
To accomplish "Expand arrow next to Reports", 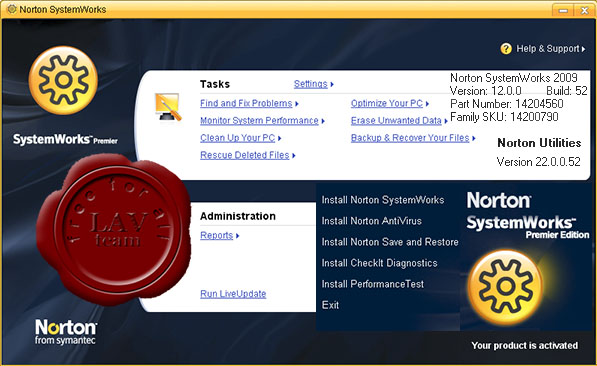I will 238,236.
